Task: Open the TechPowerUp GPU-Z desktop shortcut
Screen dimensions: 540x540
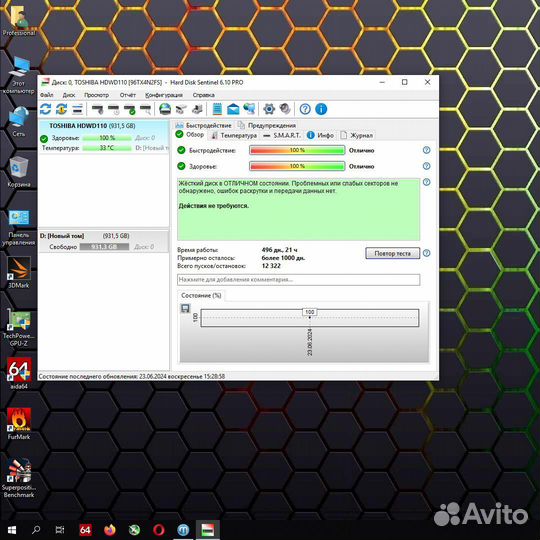Action: click(x=19, y=327)
